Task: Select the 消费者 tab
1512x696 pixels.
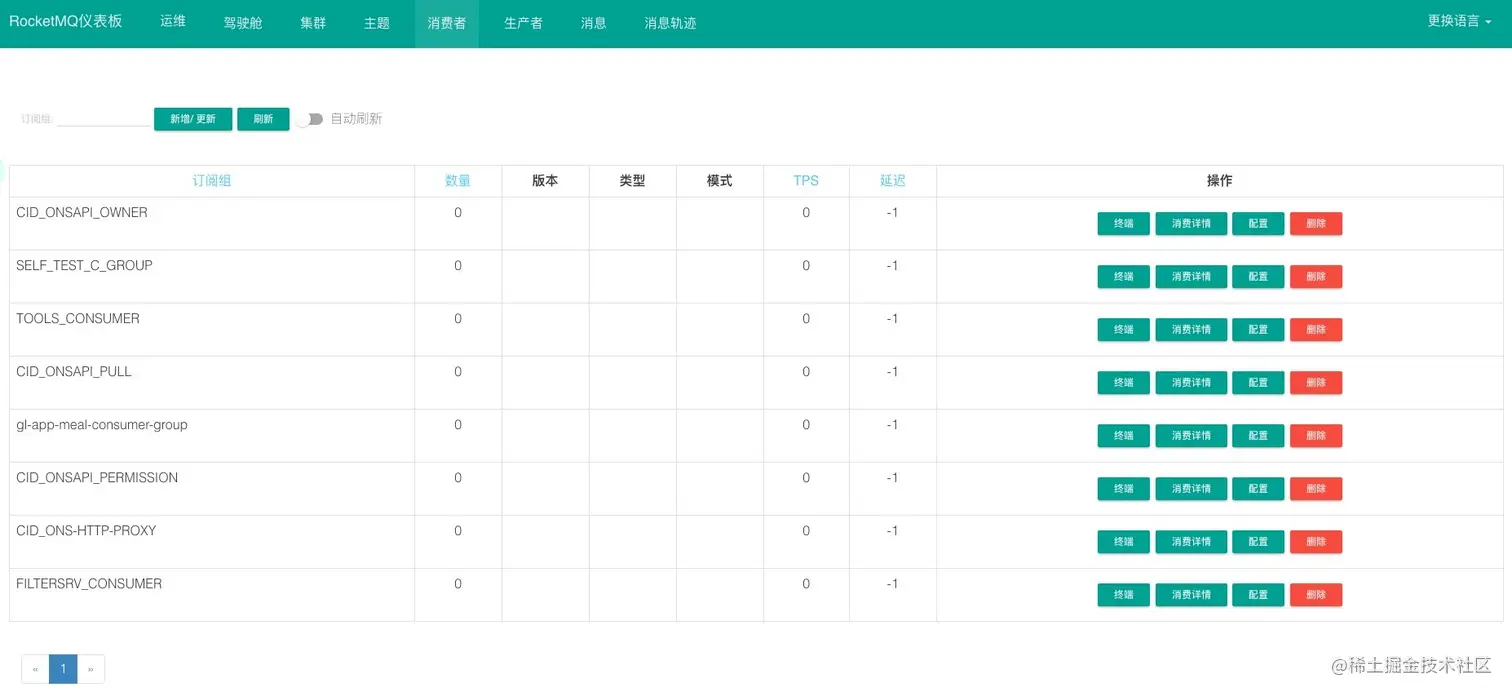Action: [447, 22]
